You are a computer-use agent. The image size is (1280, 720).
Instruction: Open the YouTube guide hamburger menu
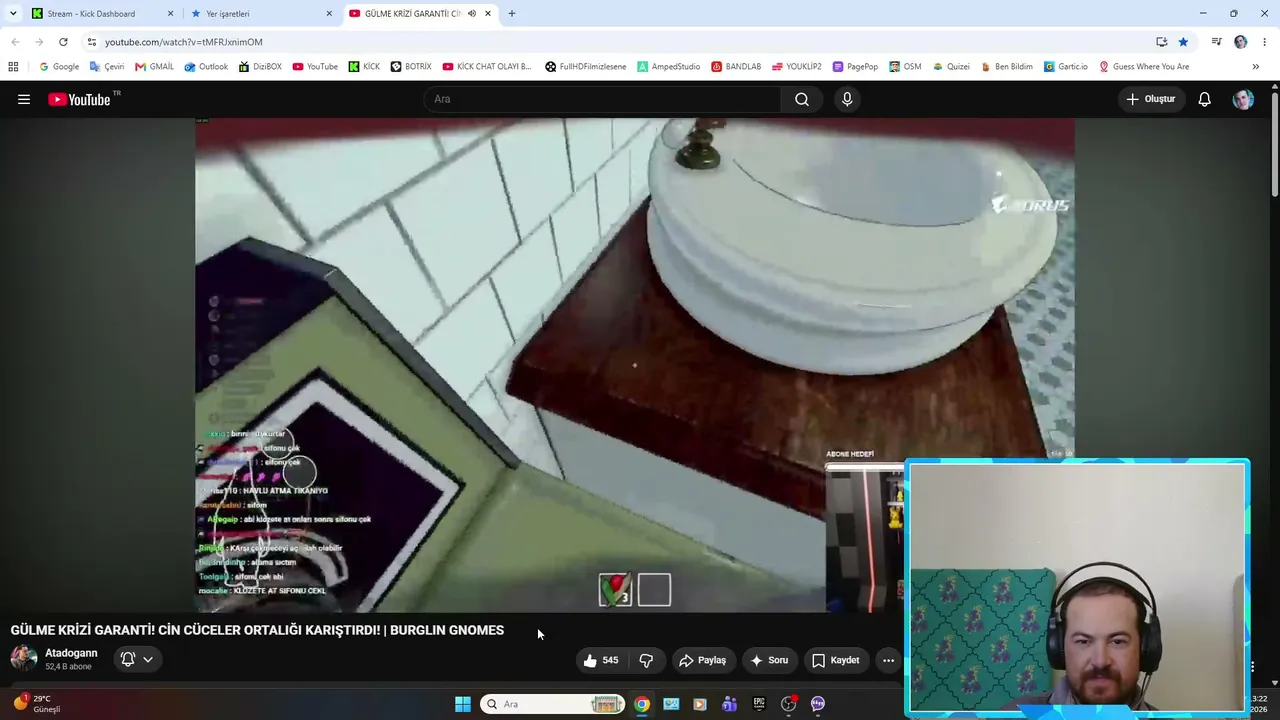(24, 99)
